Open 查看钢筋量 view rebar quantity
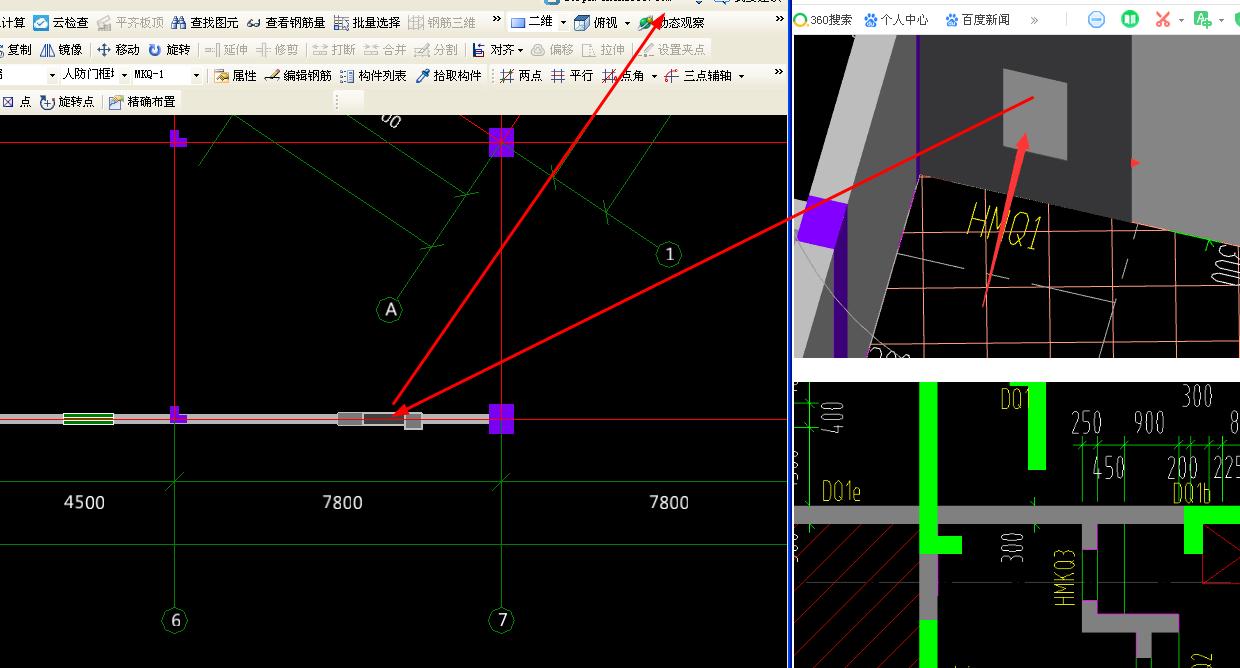This screenshot has height=668, width=1240. (286, 22)
